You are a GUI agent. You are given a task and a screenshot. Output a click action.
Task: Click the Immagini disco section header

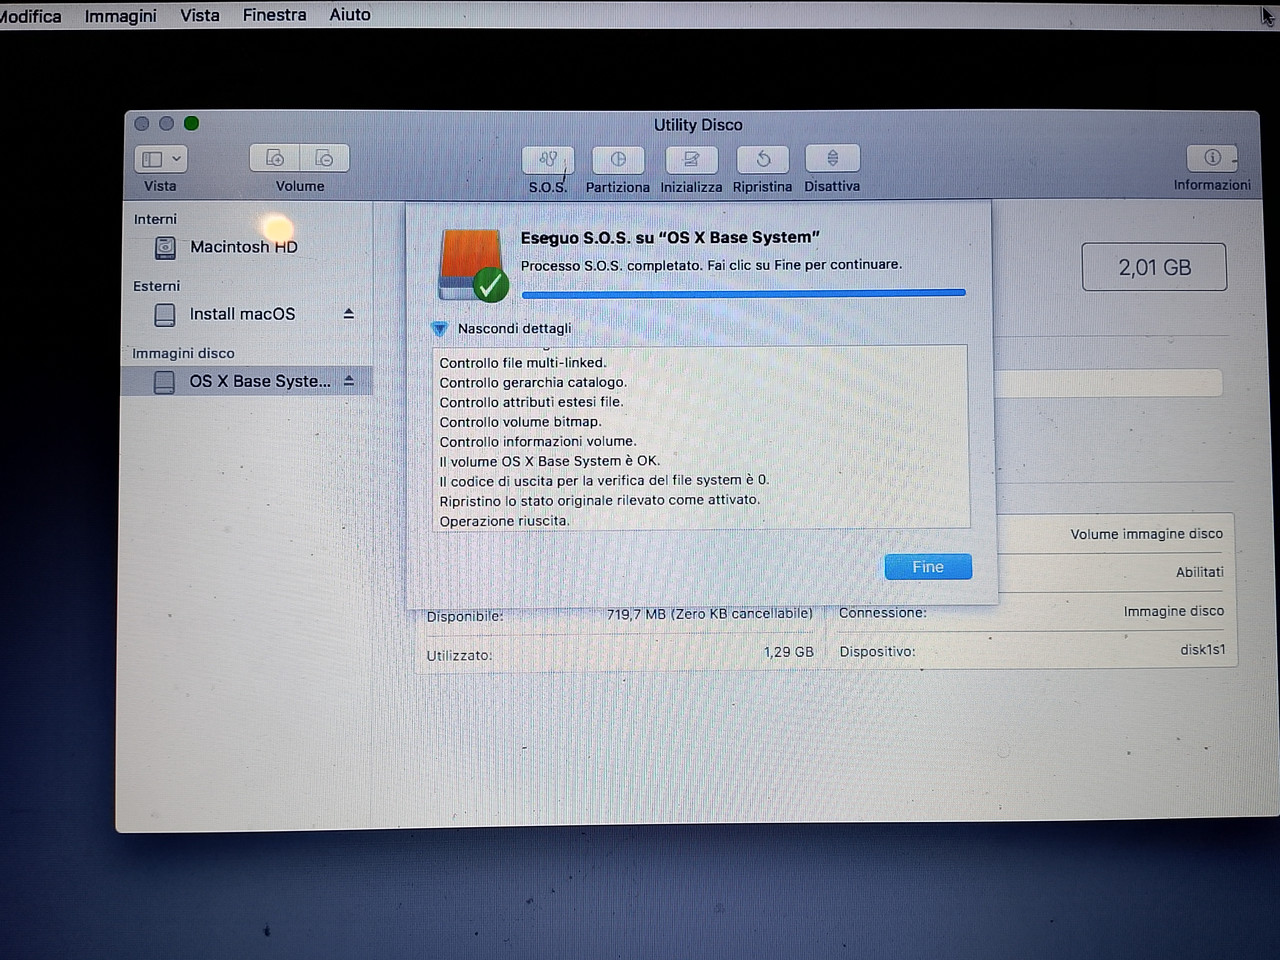coord(183,353)
